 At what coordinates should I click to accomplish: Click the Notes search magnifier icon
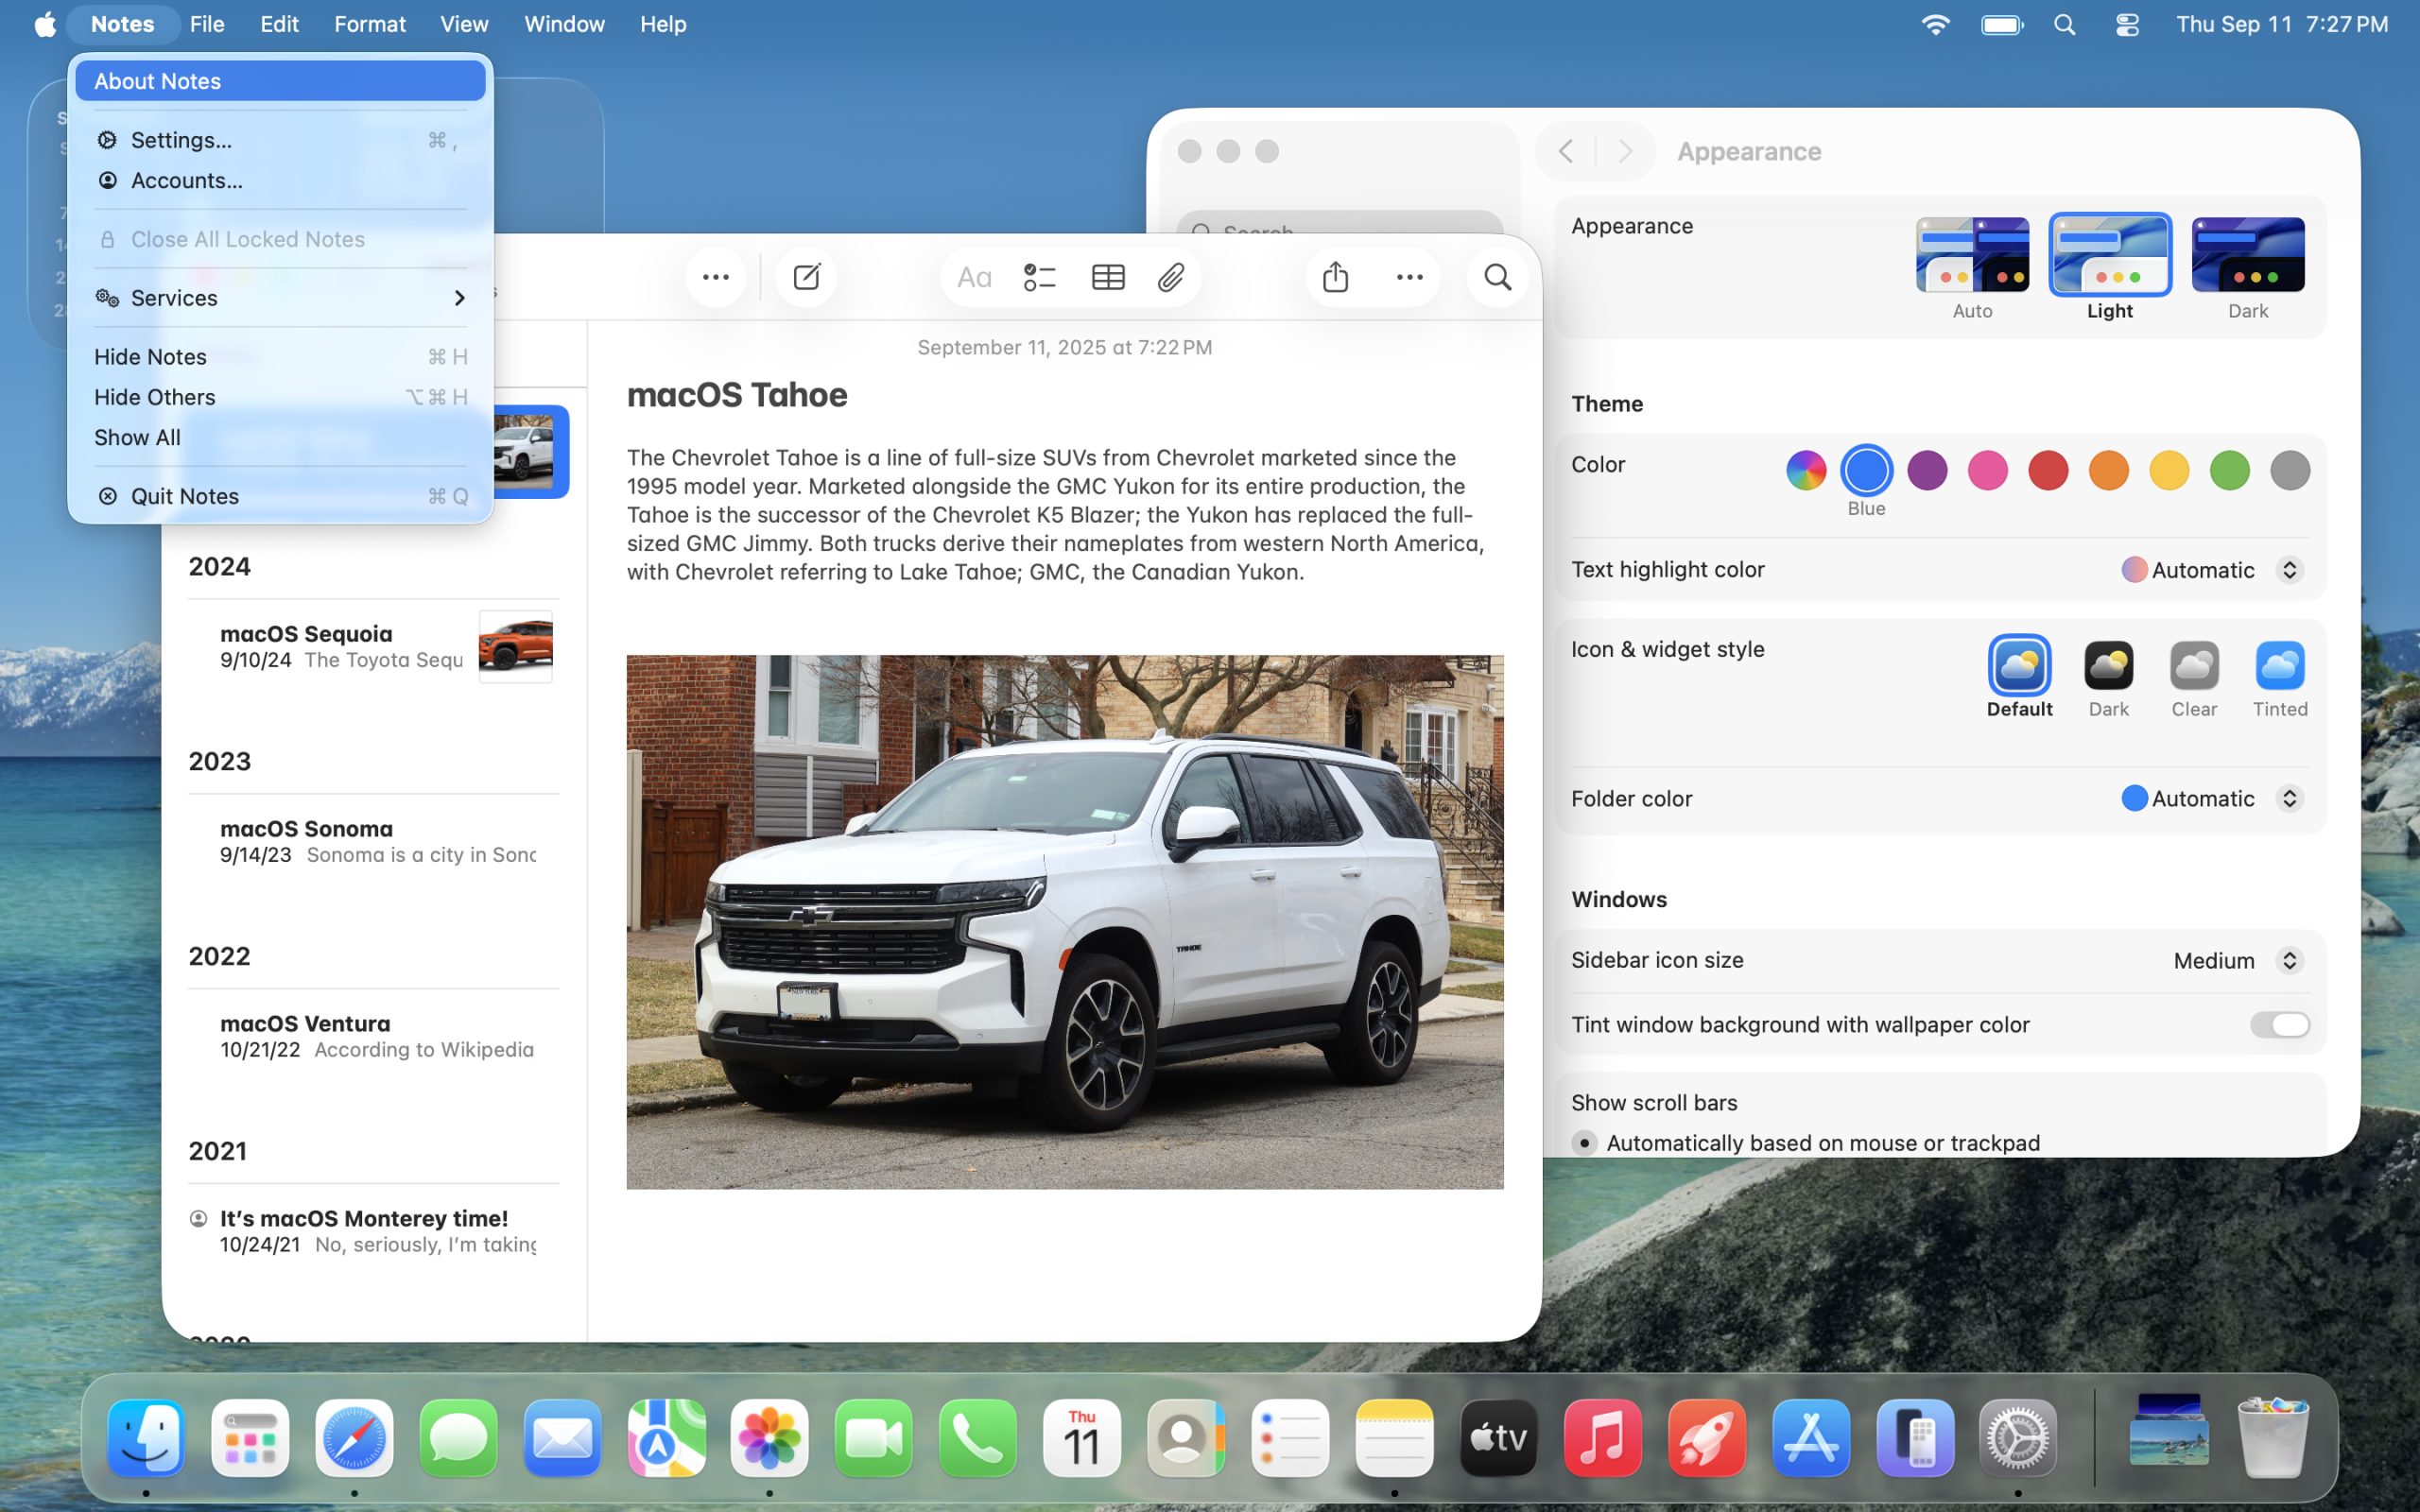pyautogui.click(x=1497, y=277)
